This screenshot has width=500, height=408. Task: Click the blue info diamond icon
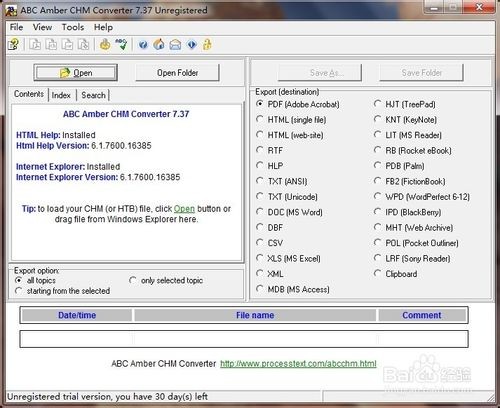(x=192, y=44)
